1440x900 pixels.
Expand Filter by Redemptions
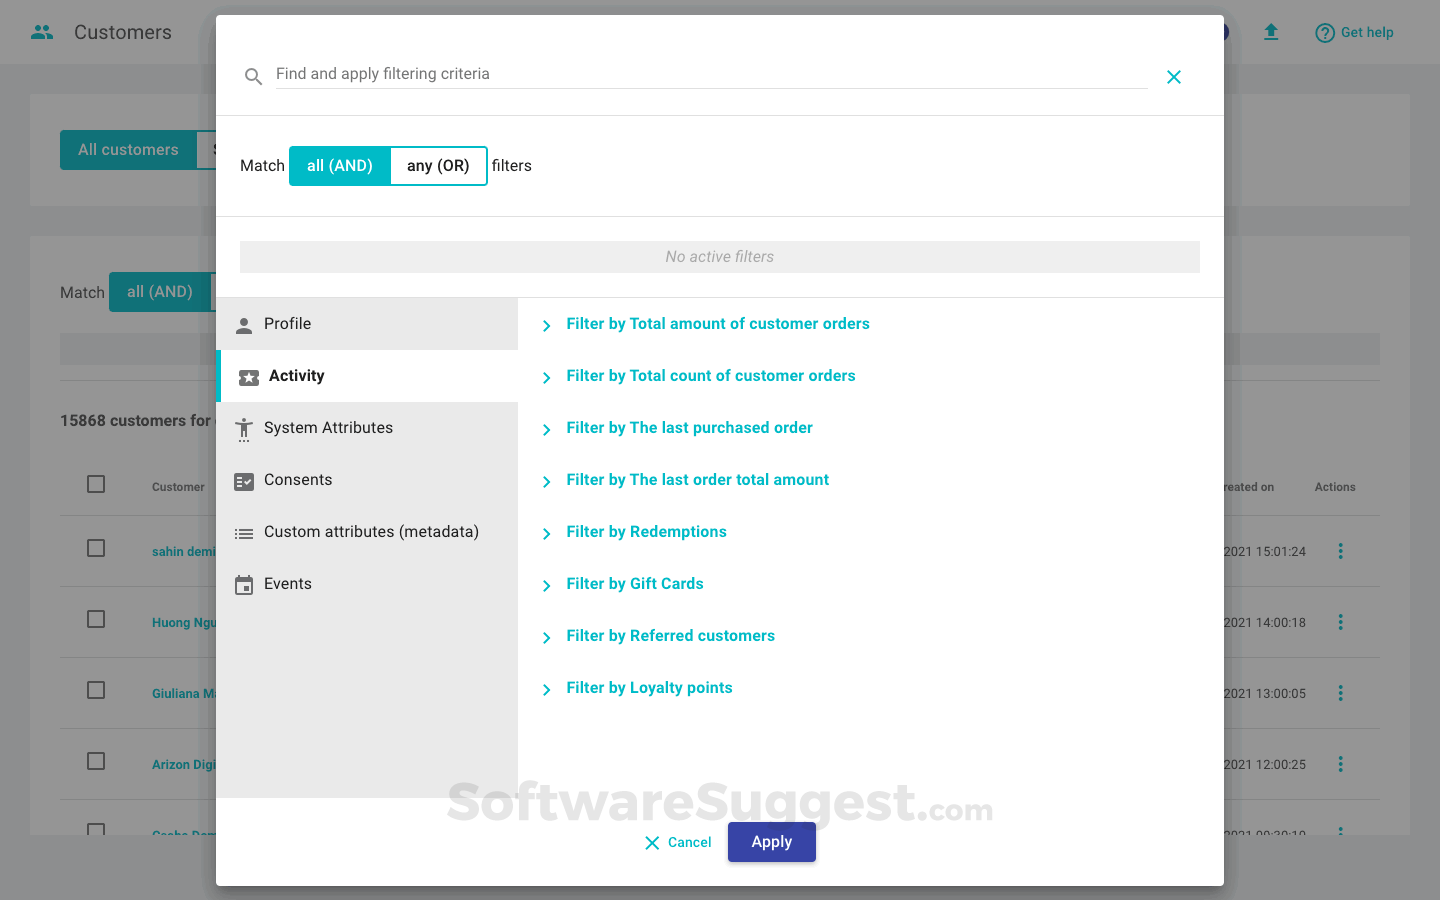(646, 531)
